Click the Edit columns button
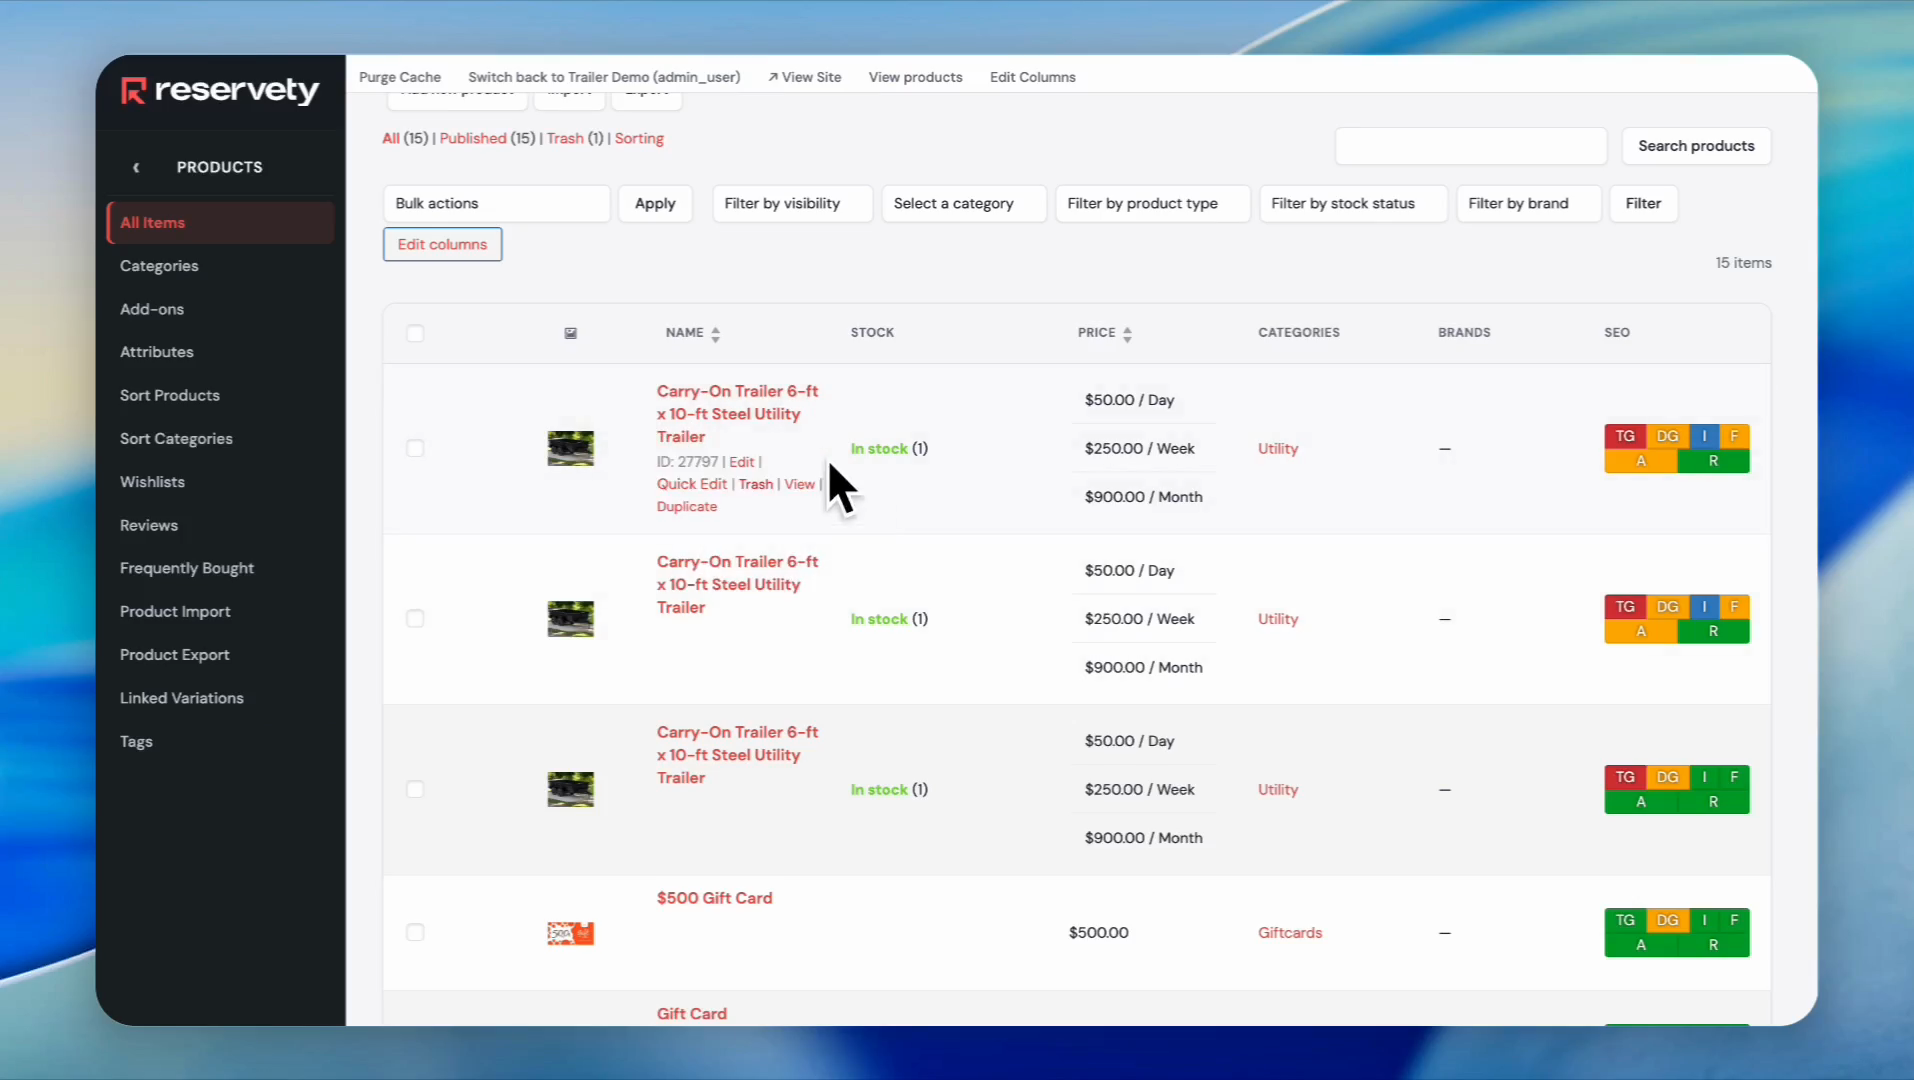 coord(442,244)
